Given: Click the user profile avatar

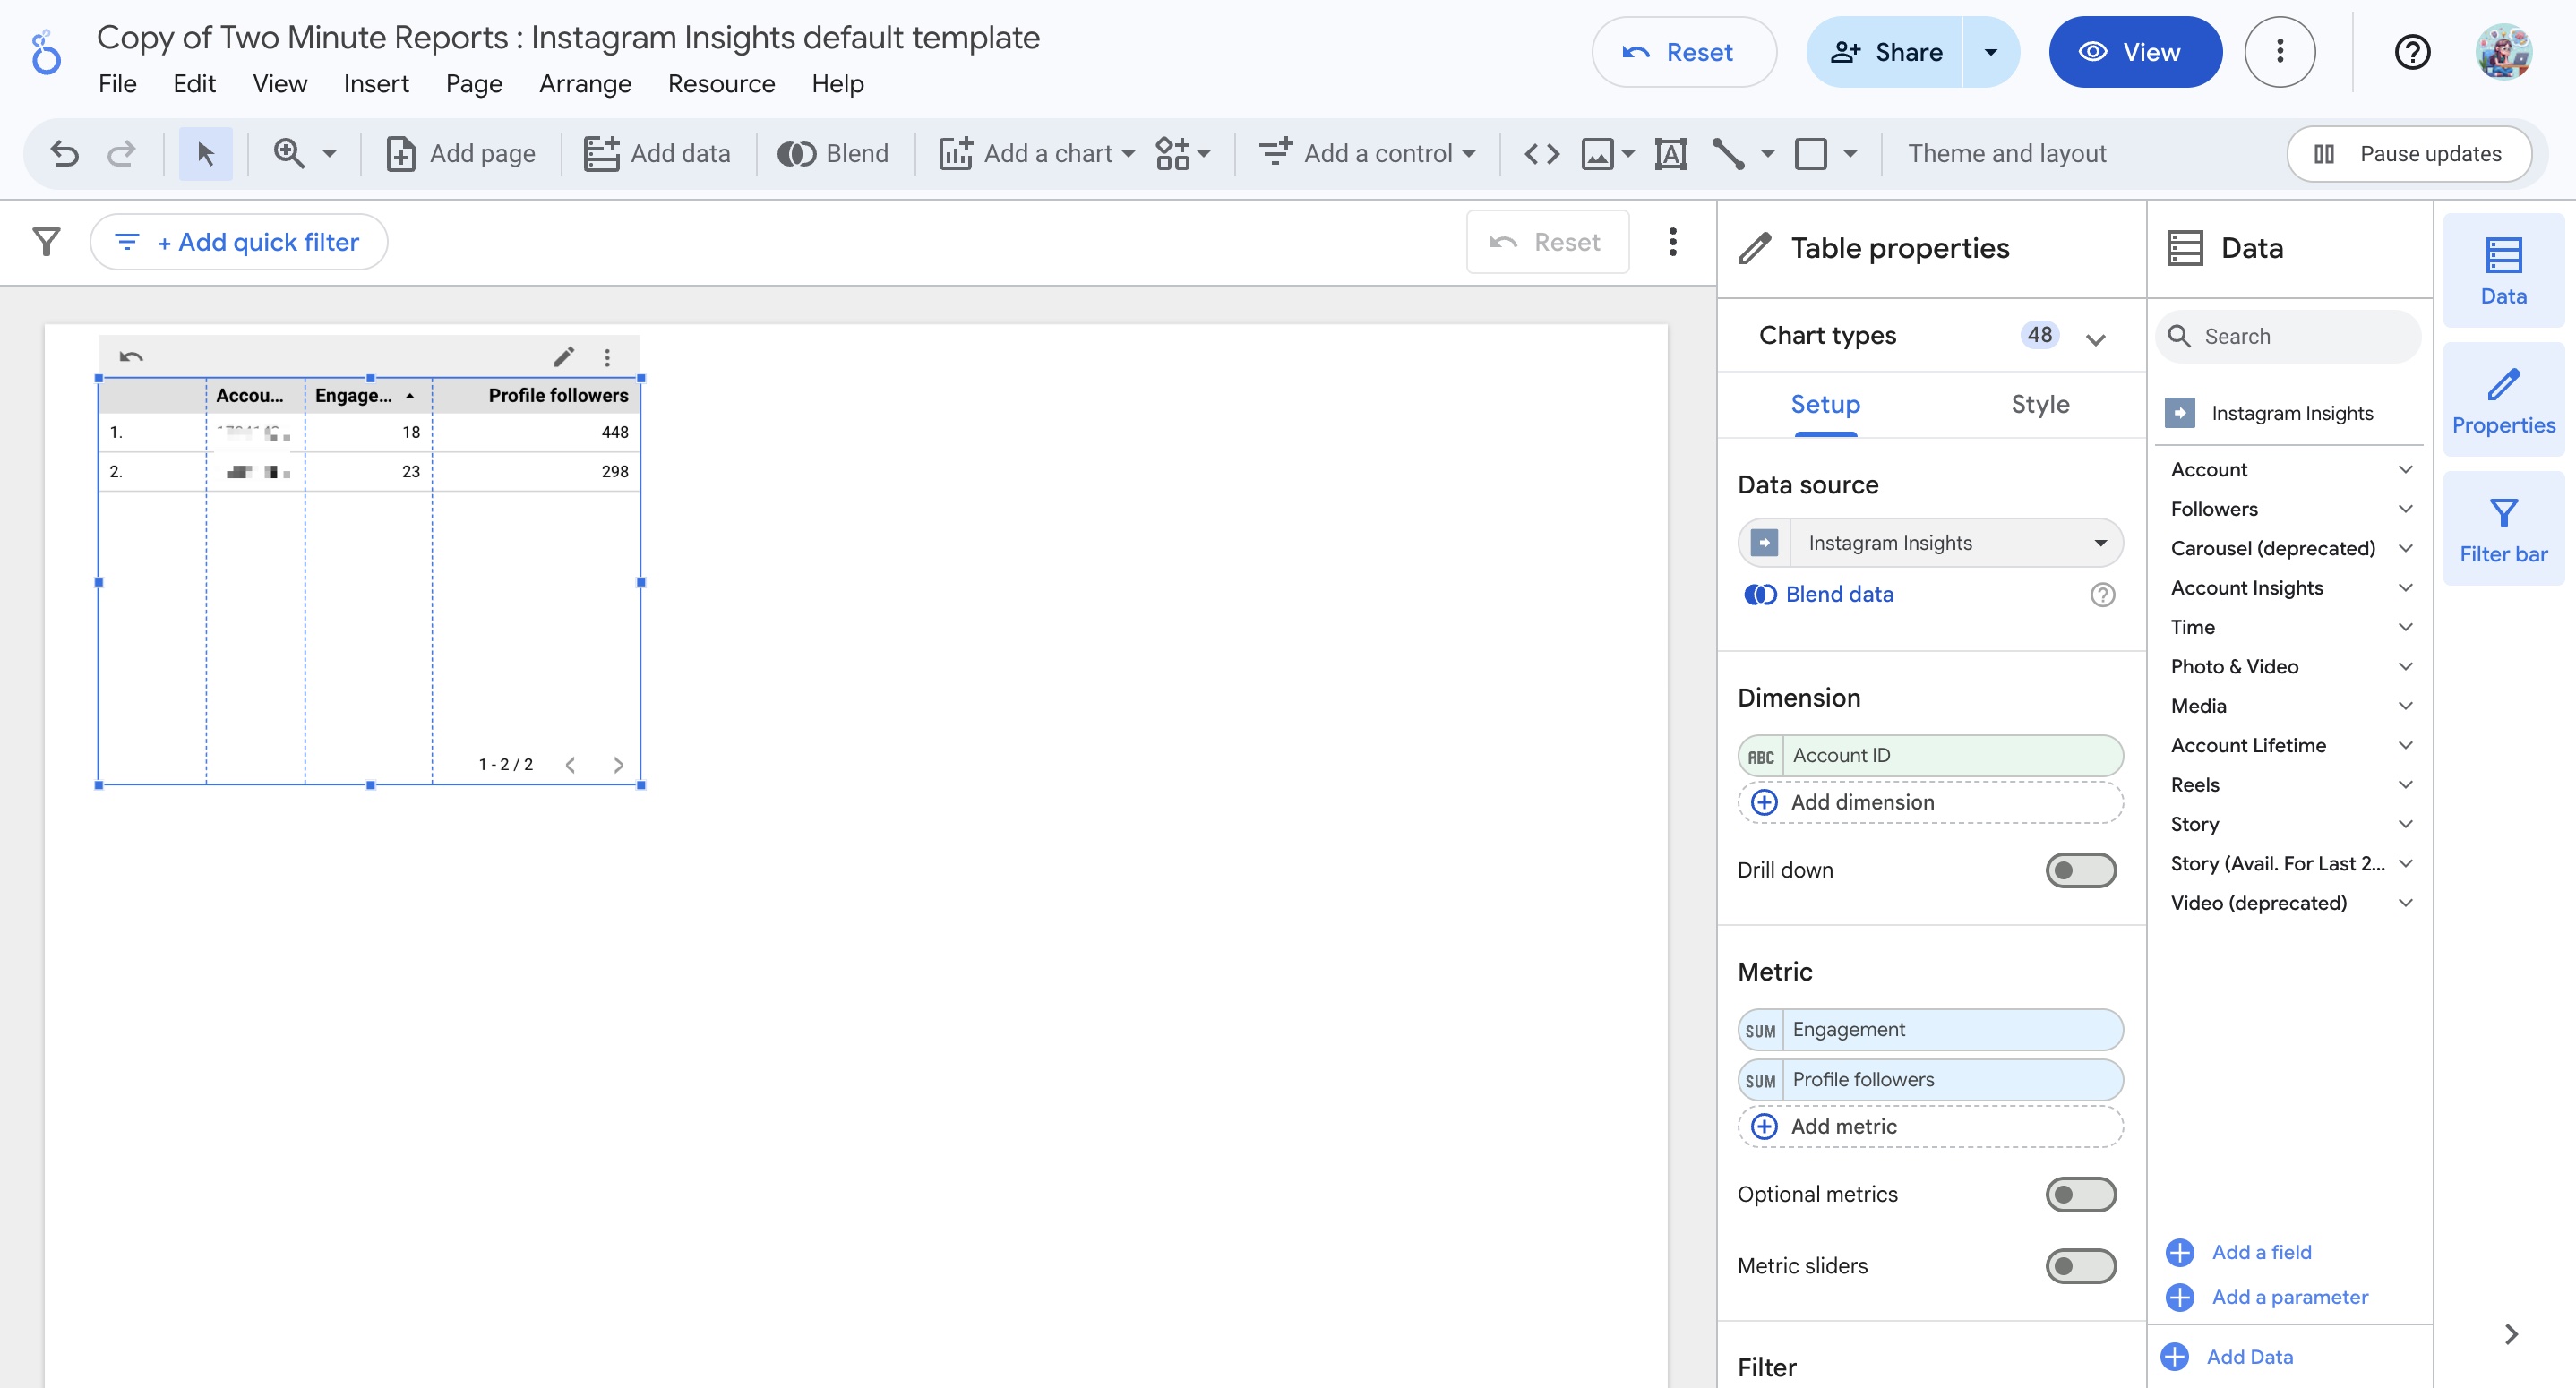Looking at the screenshot, I should [x=2503, y=52].
